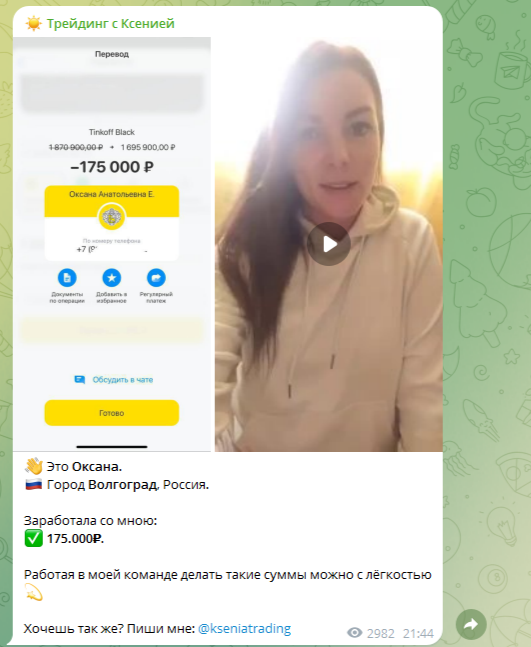Click the dizzy star emoji under text
Viewport: 531px width, 647px height.
(33, 593)
